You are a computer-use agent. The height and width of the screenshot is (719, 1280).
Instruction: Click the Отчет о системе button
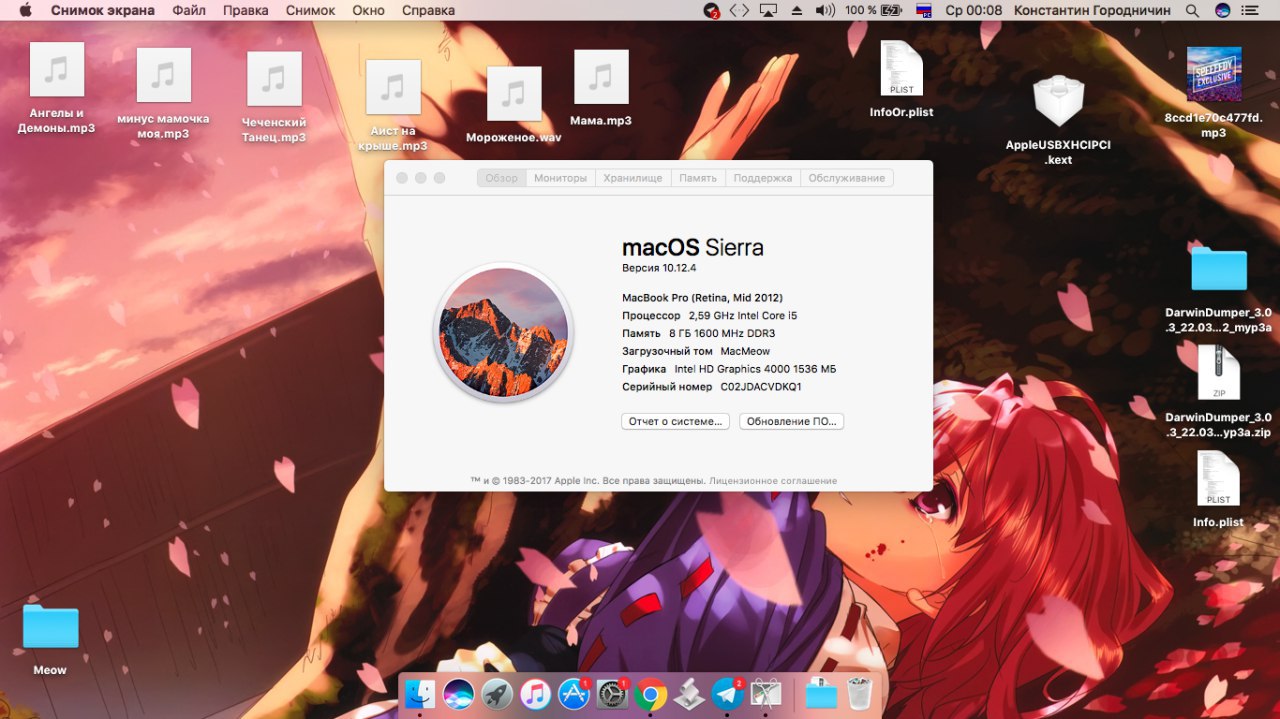(676, 421)
